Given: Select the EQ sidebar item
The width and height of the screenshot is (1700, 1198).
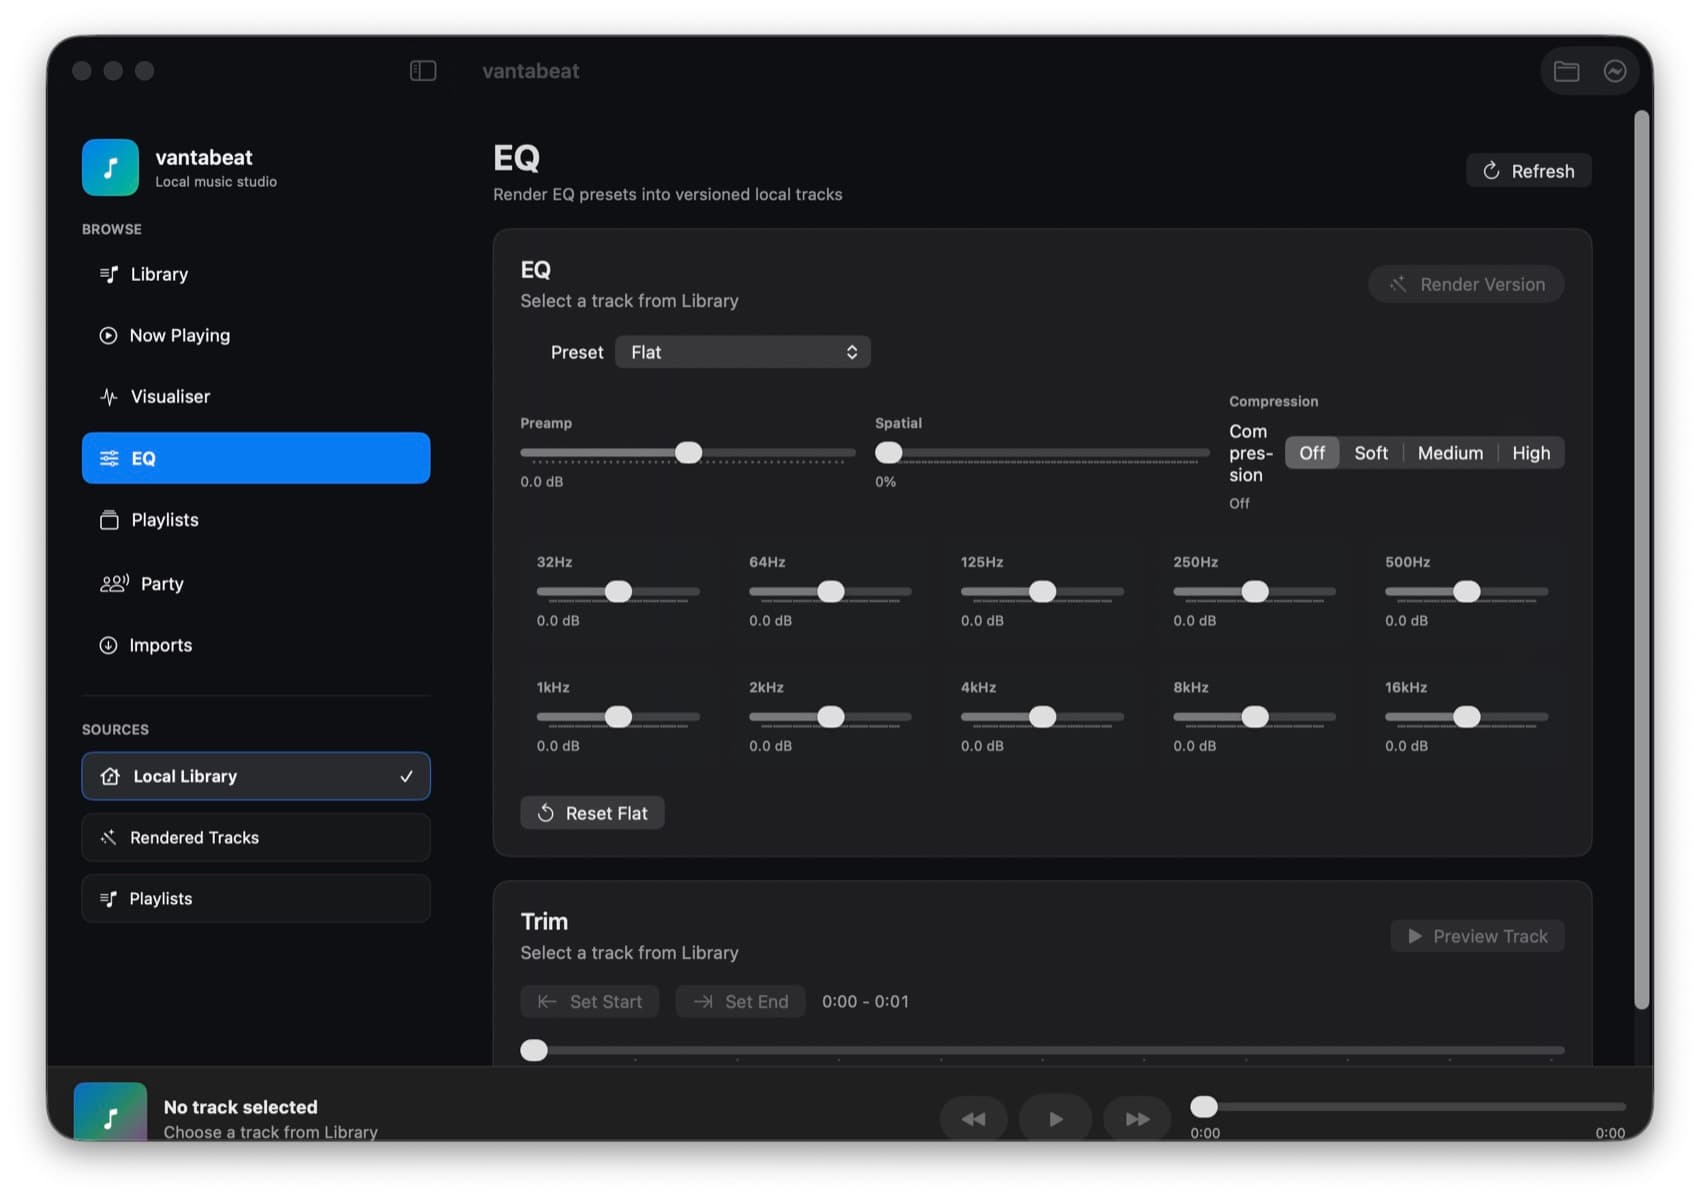Looking at the screenshot, I should coord(256,458).
